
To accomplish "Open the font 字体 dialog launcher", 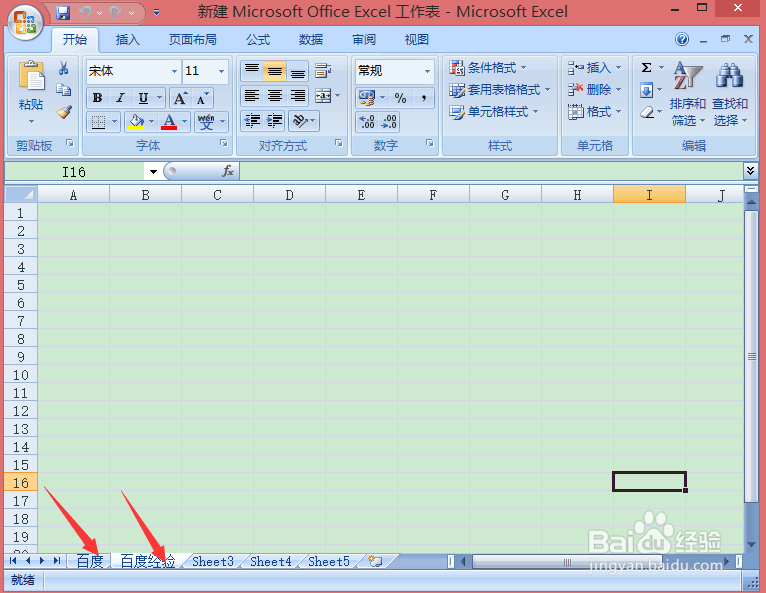I will point(224,143).
